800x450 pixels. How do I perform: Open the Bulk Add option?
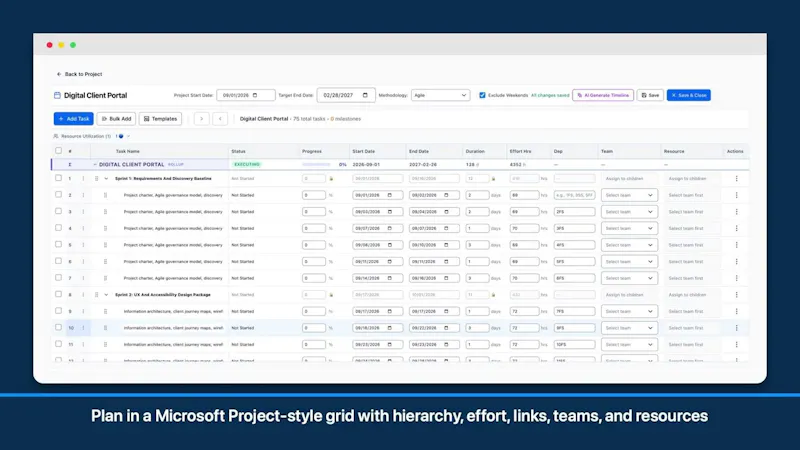(116, 119)
